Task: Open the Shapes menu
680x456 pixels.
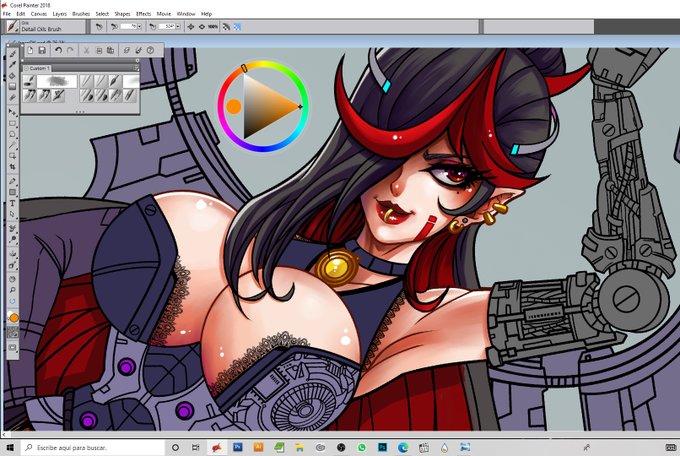Action: point(122,14)
